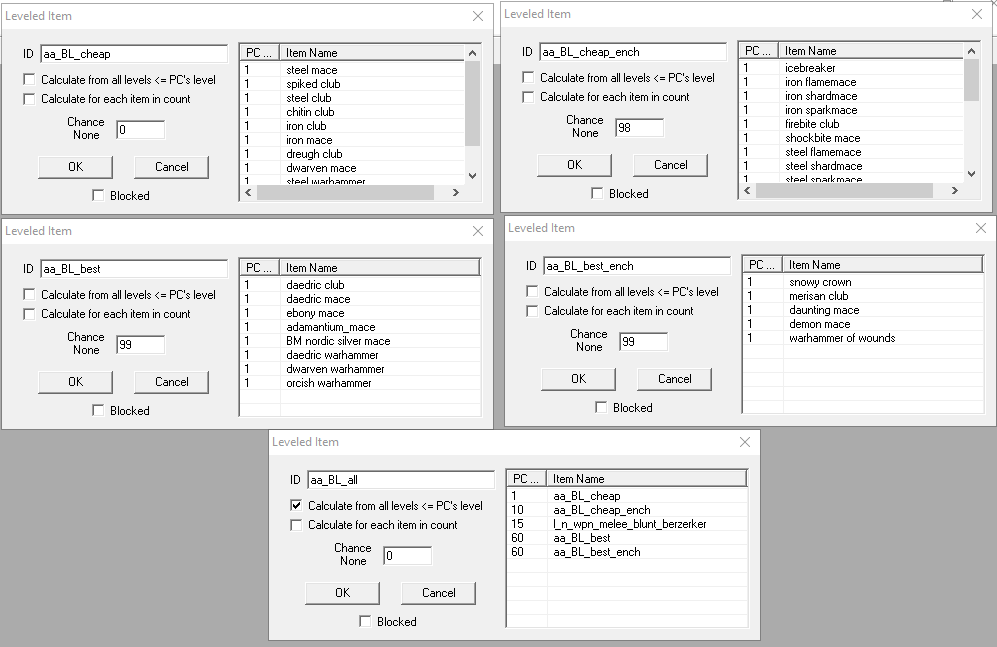
Task: Click scroll-down arrow in aa_BL_cheap_ench item list
Action: click(x=972, y=174)
